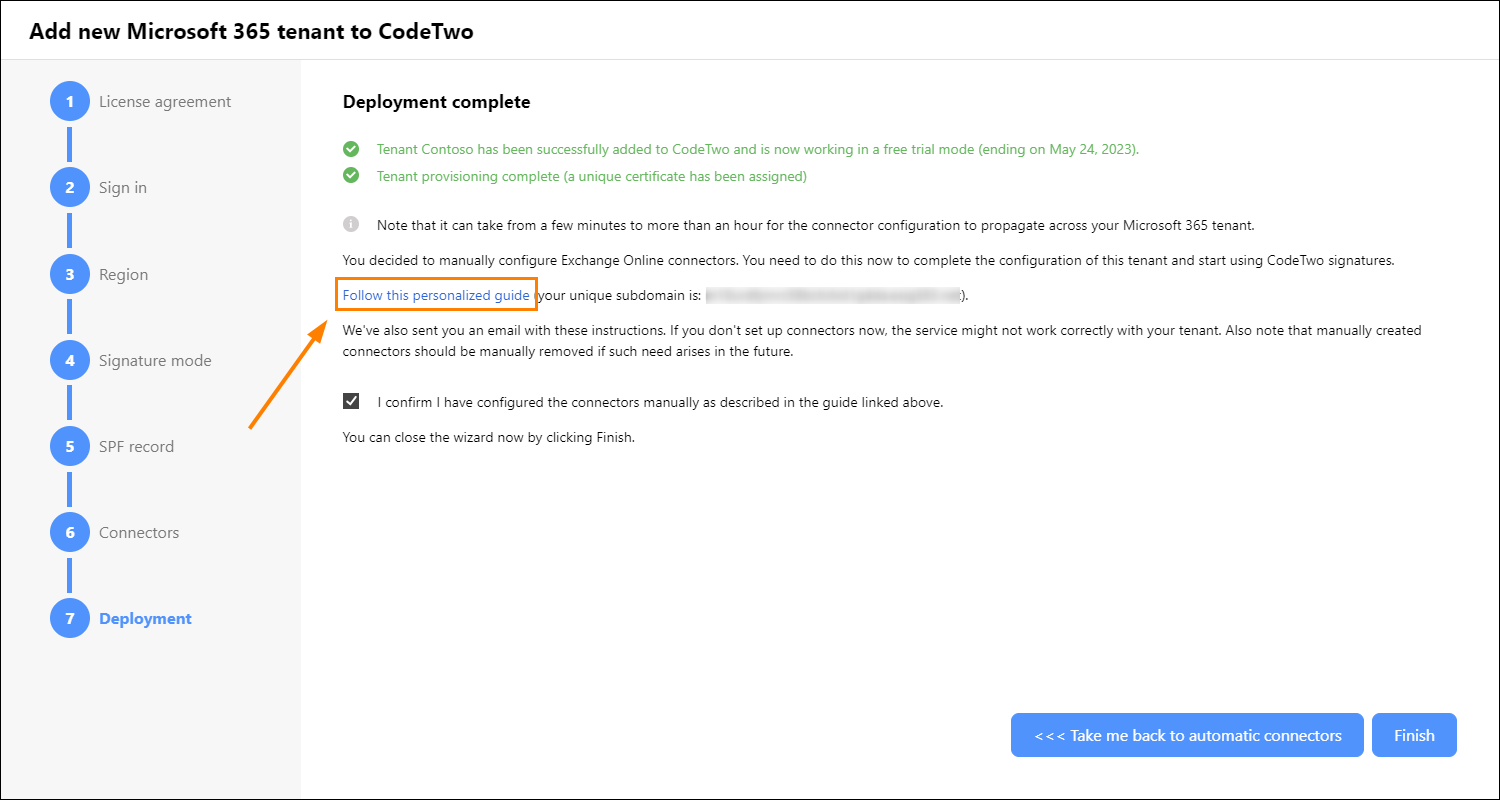Select the step 2 Sign in circle
Screen dimensions: 1500x800
[70, 188]
